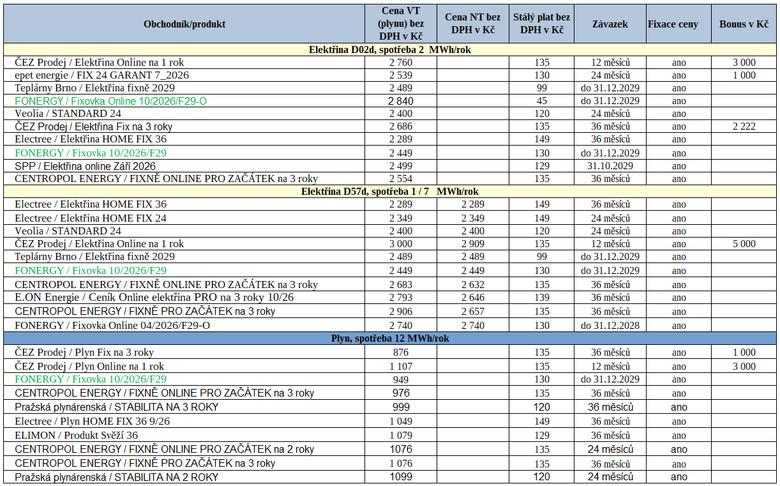Click the 2 222 bonus value
Image resolution: width=780 pixels, height=486 pixels.
[744, 126]
